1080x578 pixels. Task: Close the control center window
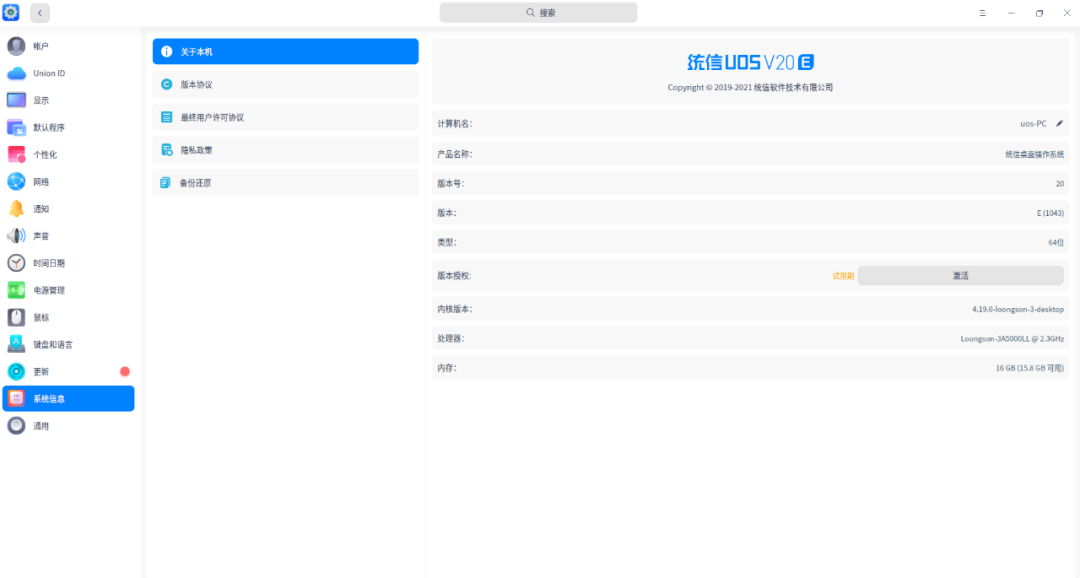(1067, 12)
